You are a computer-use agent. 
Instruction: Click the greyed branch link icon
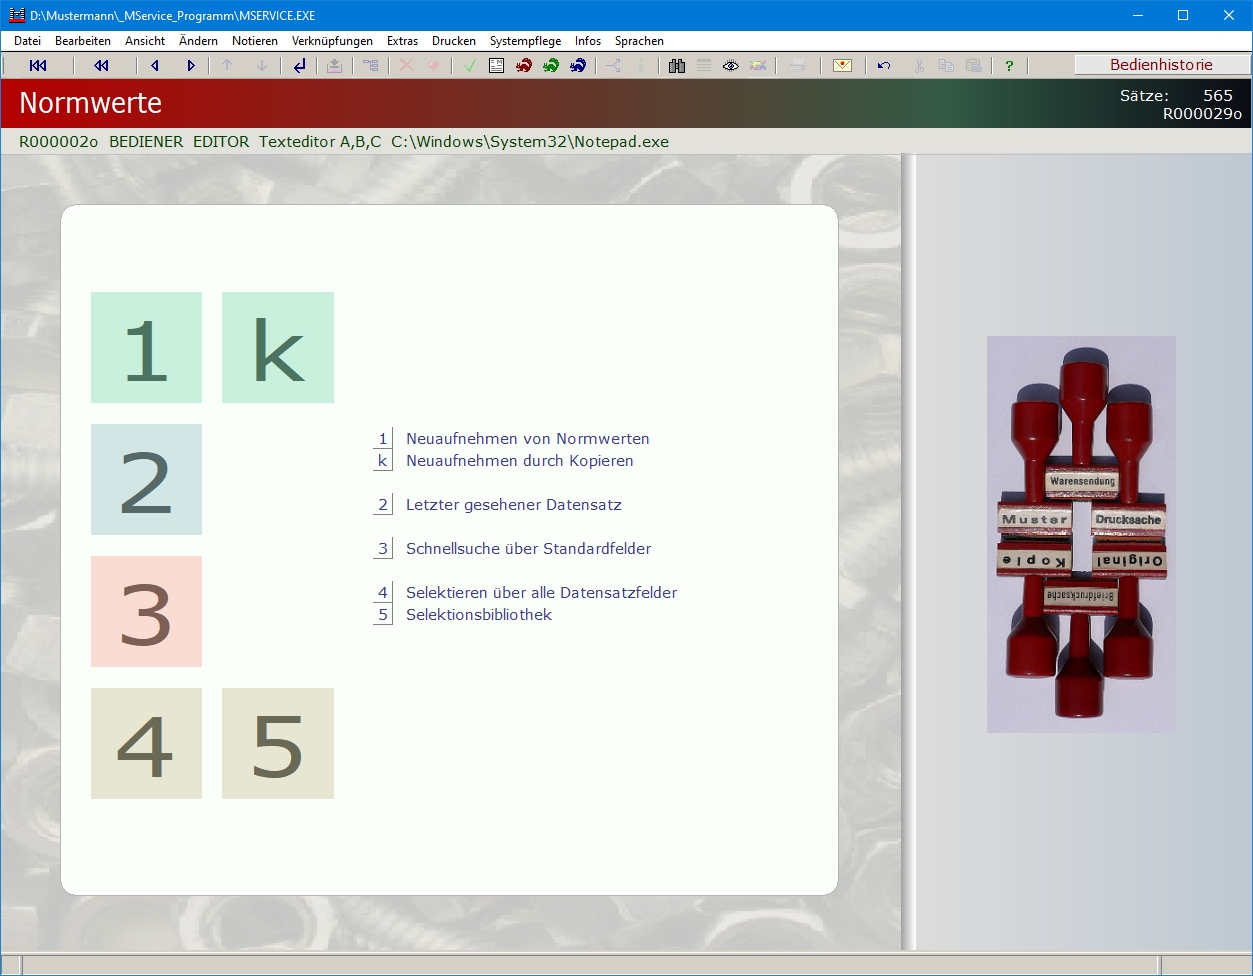point(614,66)
